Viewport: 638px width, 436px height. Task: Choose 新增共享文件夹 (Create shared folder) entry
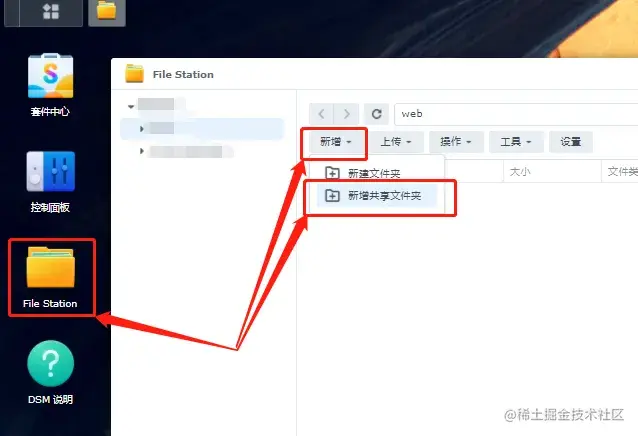(376, 196)
